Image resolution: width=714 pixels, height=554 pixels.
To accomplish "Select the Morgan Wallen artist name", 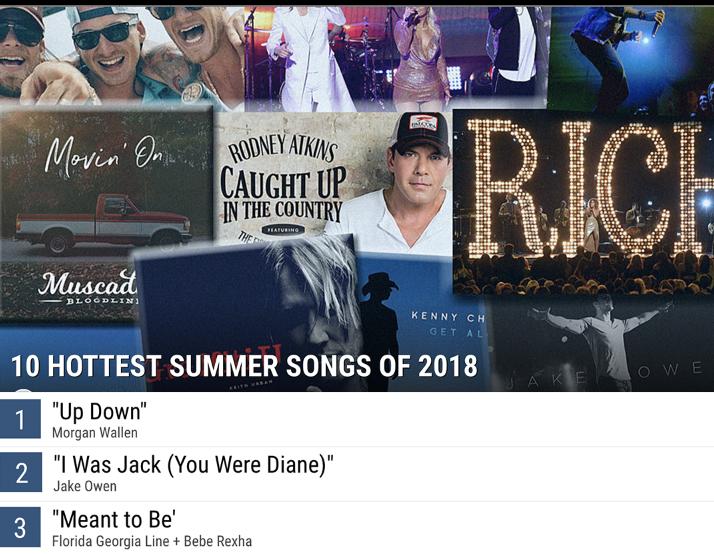I will pos(95,433).
